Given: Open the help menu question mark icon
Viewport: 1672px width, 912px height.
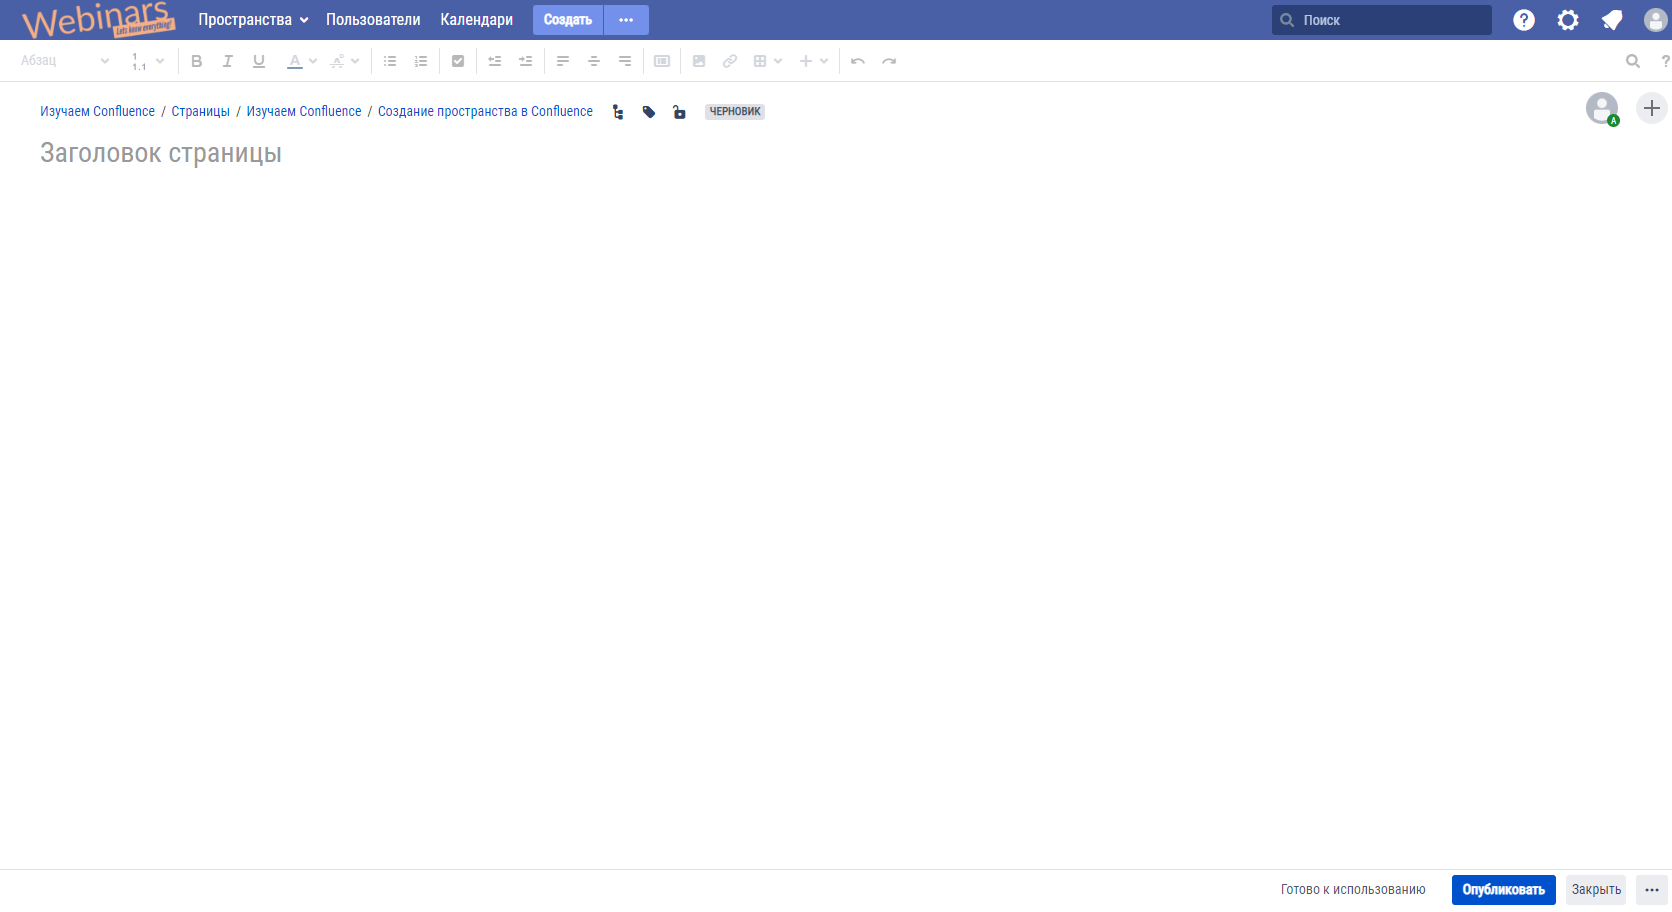Looking at the screenshot, I should [1523, 20].
